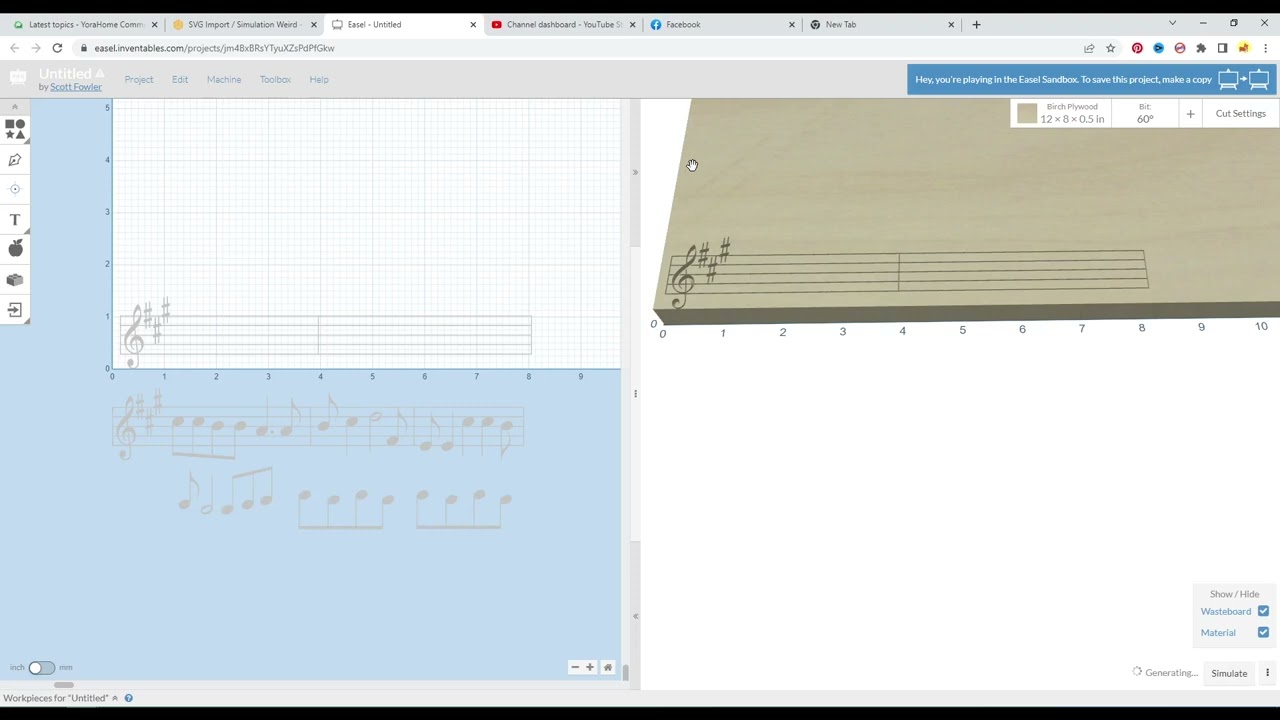Viewport: 1280px width, 720px height.
Task: Click the project title warning triangle
Action: (x=99, y=73)
